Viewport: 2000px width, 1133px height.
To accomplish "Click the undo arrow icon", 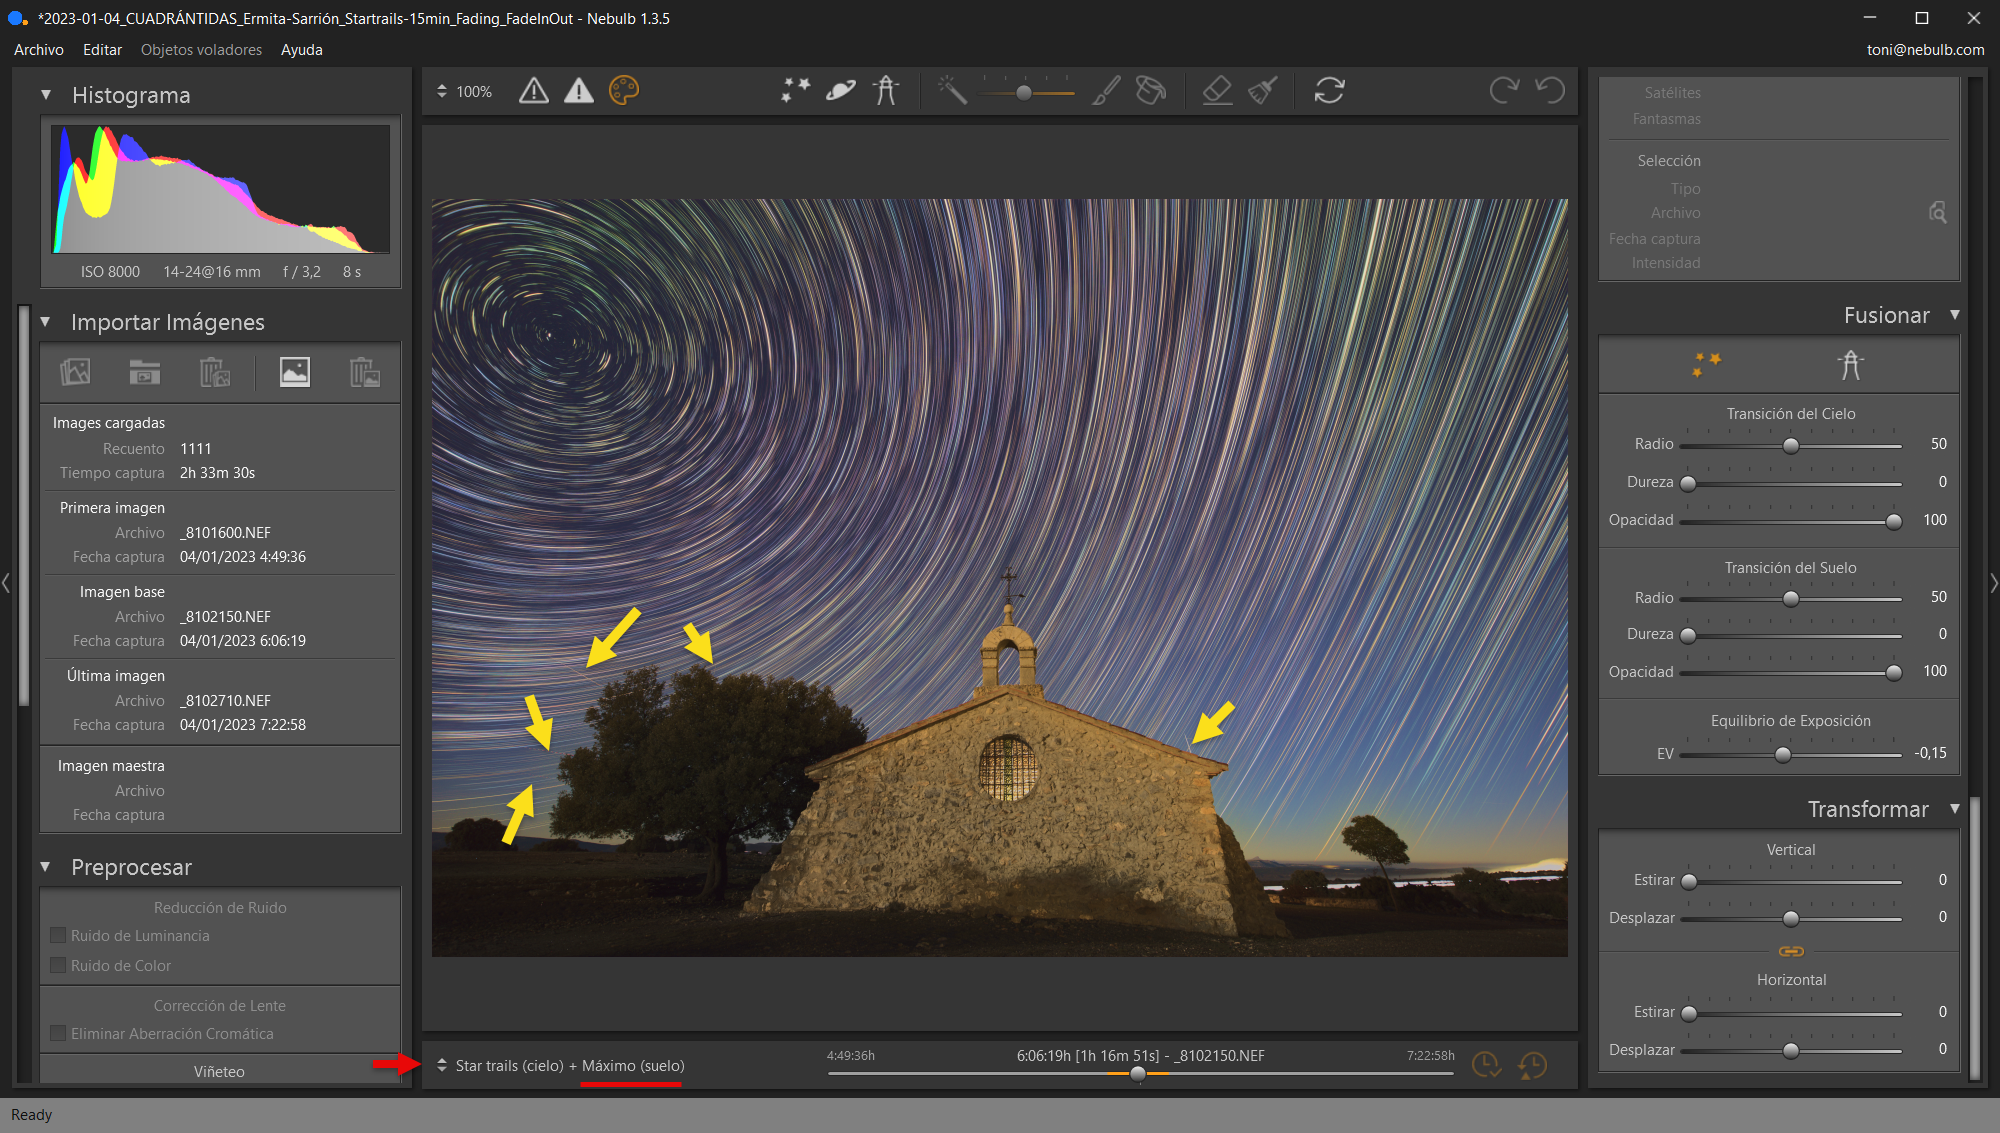I will pyautogui.click(x=1550, y=91).
